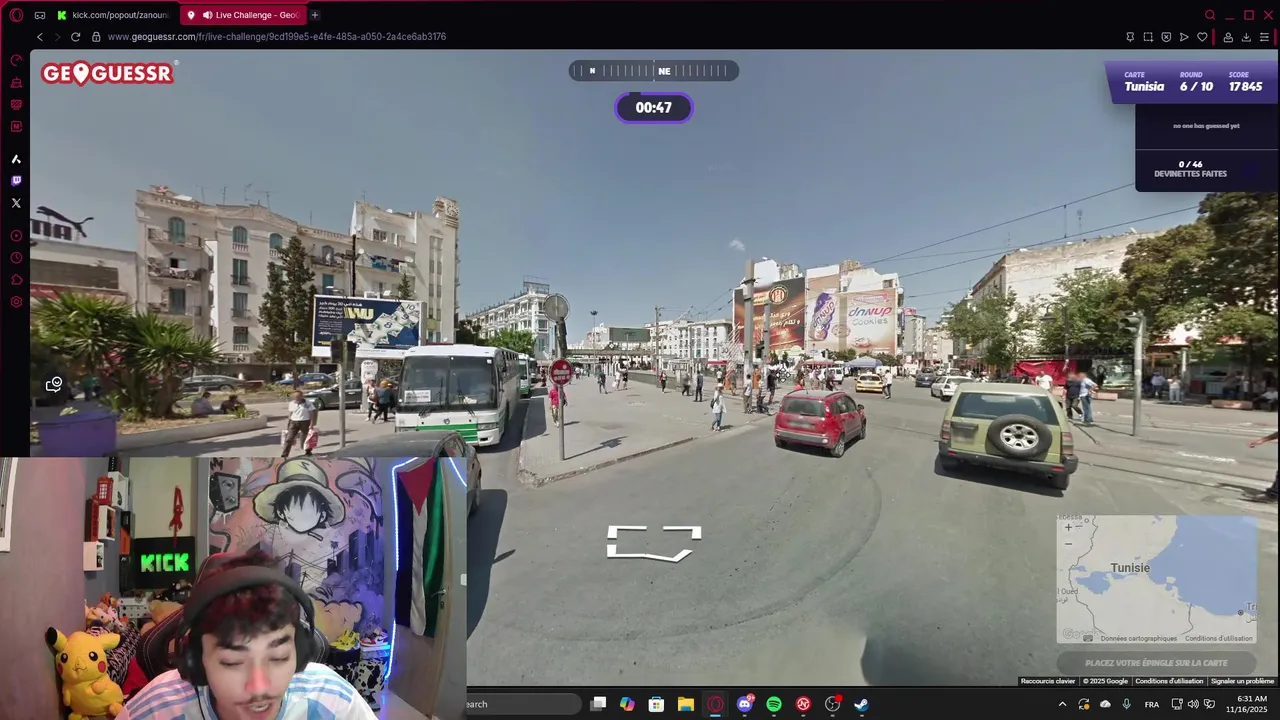Screen dimensions: 1280x720
Task: Take a snapshot with the capture icon
Action: 1148,37
